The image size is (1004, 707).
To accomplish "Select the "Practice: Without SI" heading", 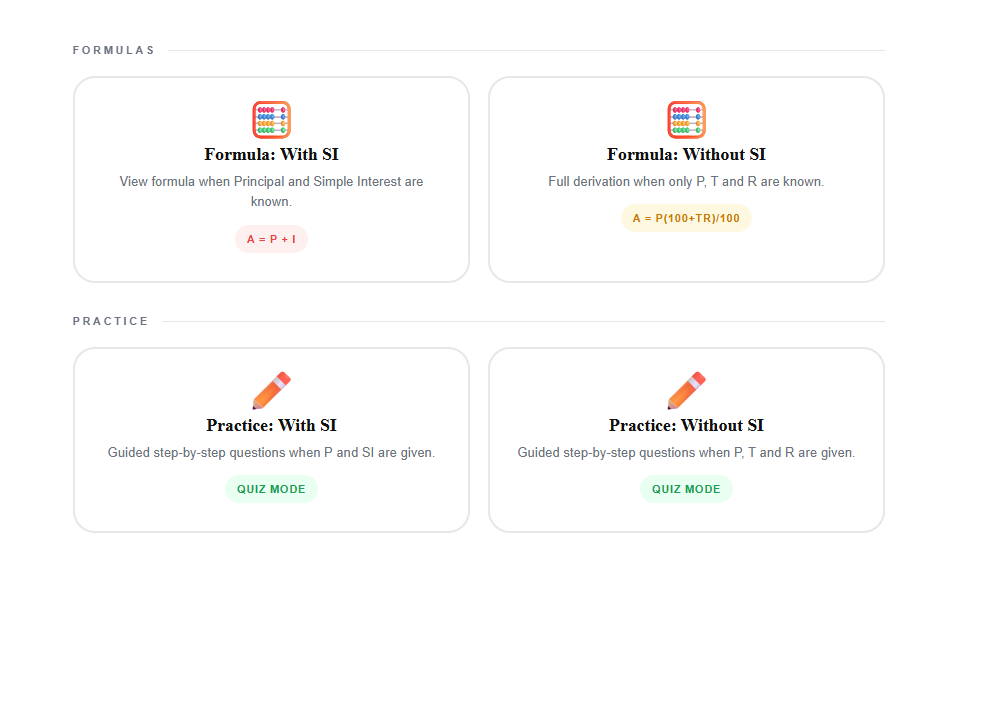I will (686, 425).
